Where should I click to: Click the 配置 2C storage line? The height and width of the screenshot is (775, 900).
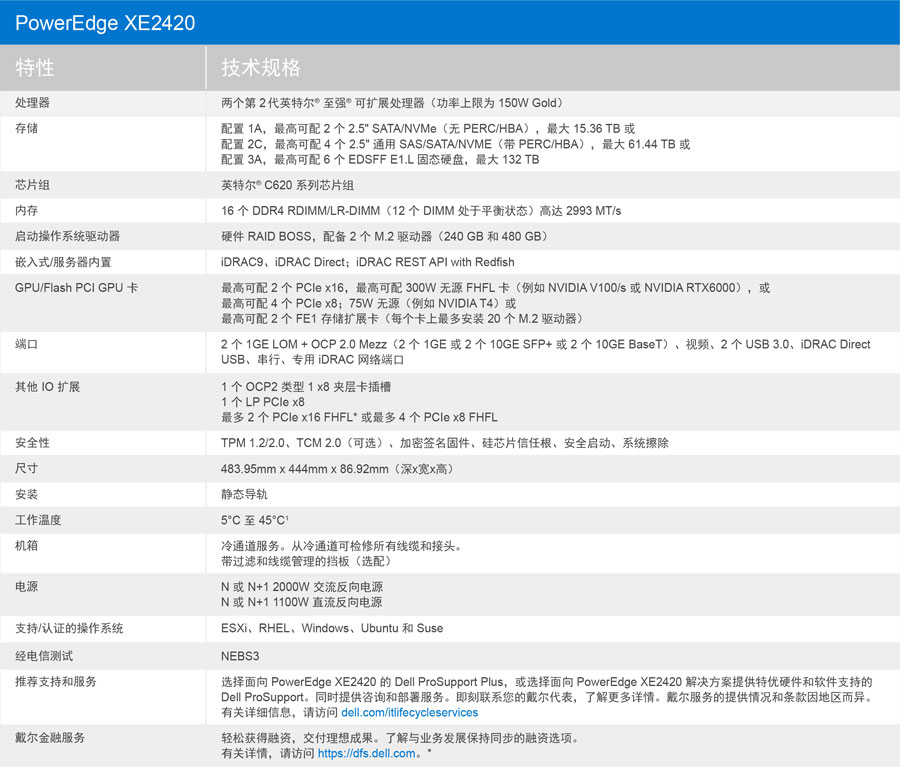pyautogui.click(x=456, y=144)
